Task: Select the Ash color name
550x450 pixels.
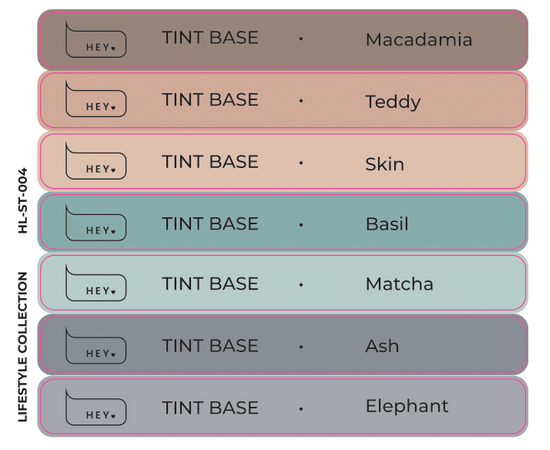Action: (382, 346)
